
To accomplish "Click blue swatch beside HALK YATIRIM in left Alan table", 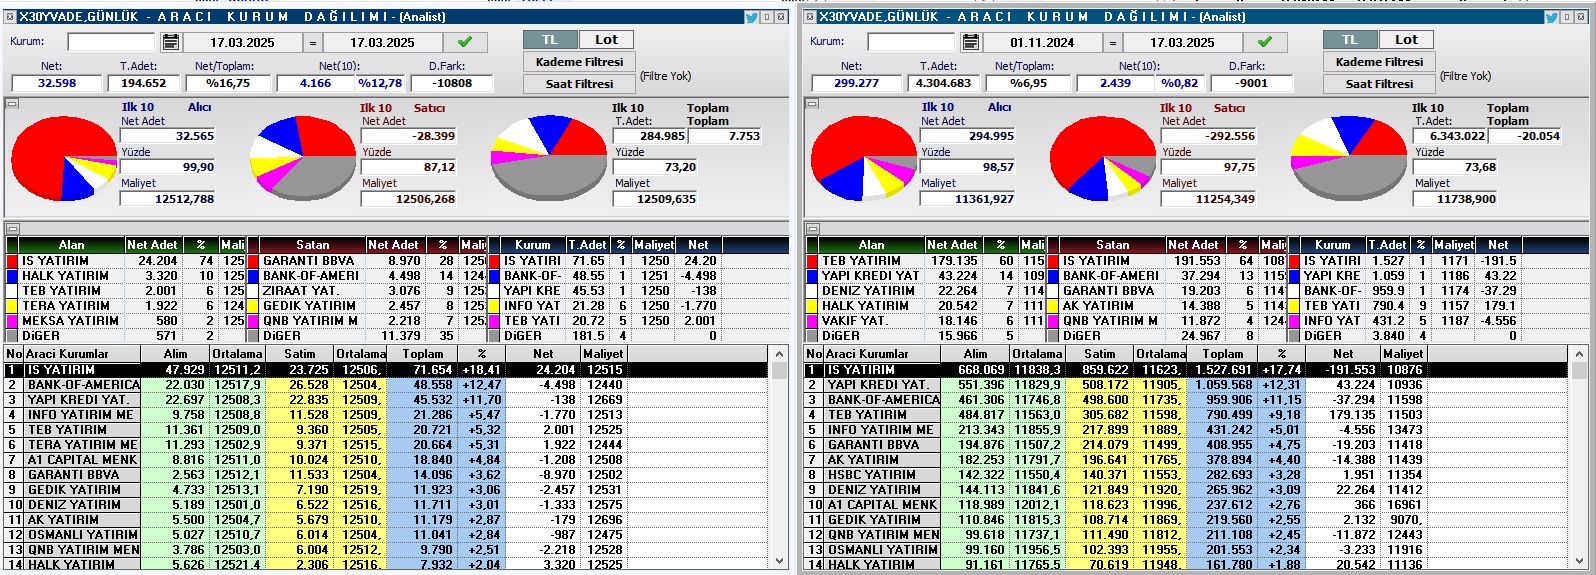I will click(12, 276).
